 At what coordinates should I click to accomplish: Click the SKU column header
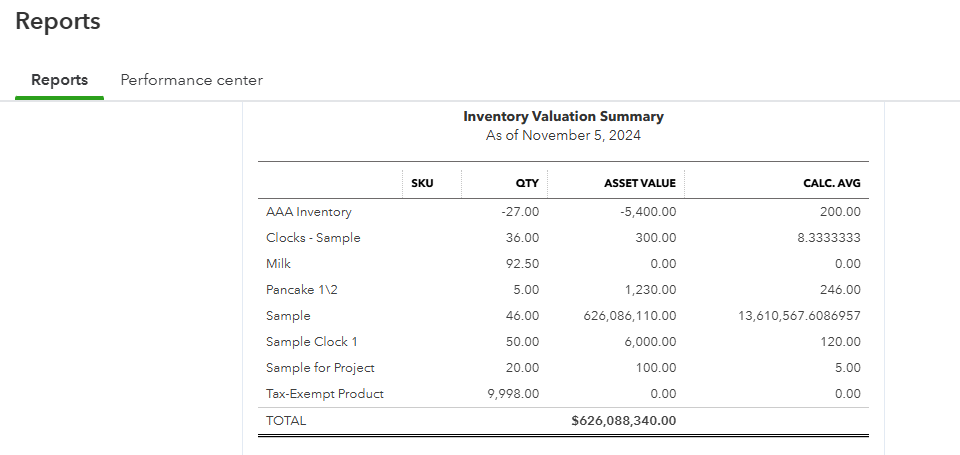click(422, 183)
